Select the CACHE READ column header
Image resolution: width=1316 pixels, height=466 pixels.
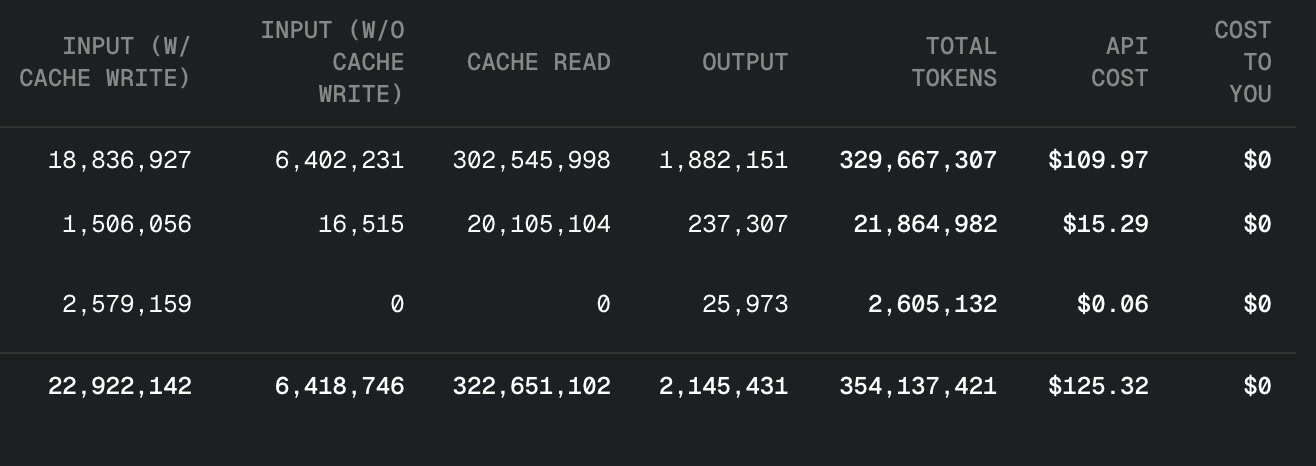(x=539, y=62)
